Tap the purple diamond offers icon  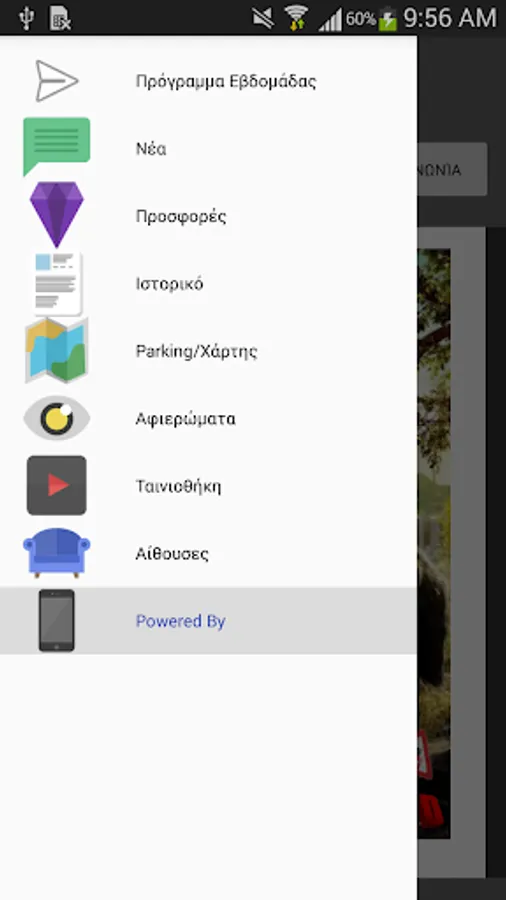[56, 215]
